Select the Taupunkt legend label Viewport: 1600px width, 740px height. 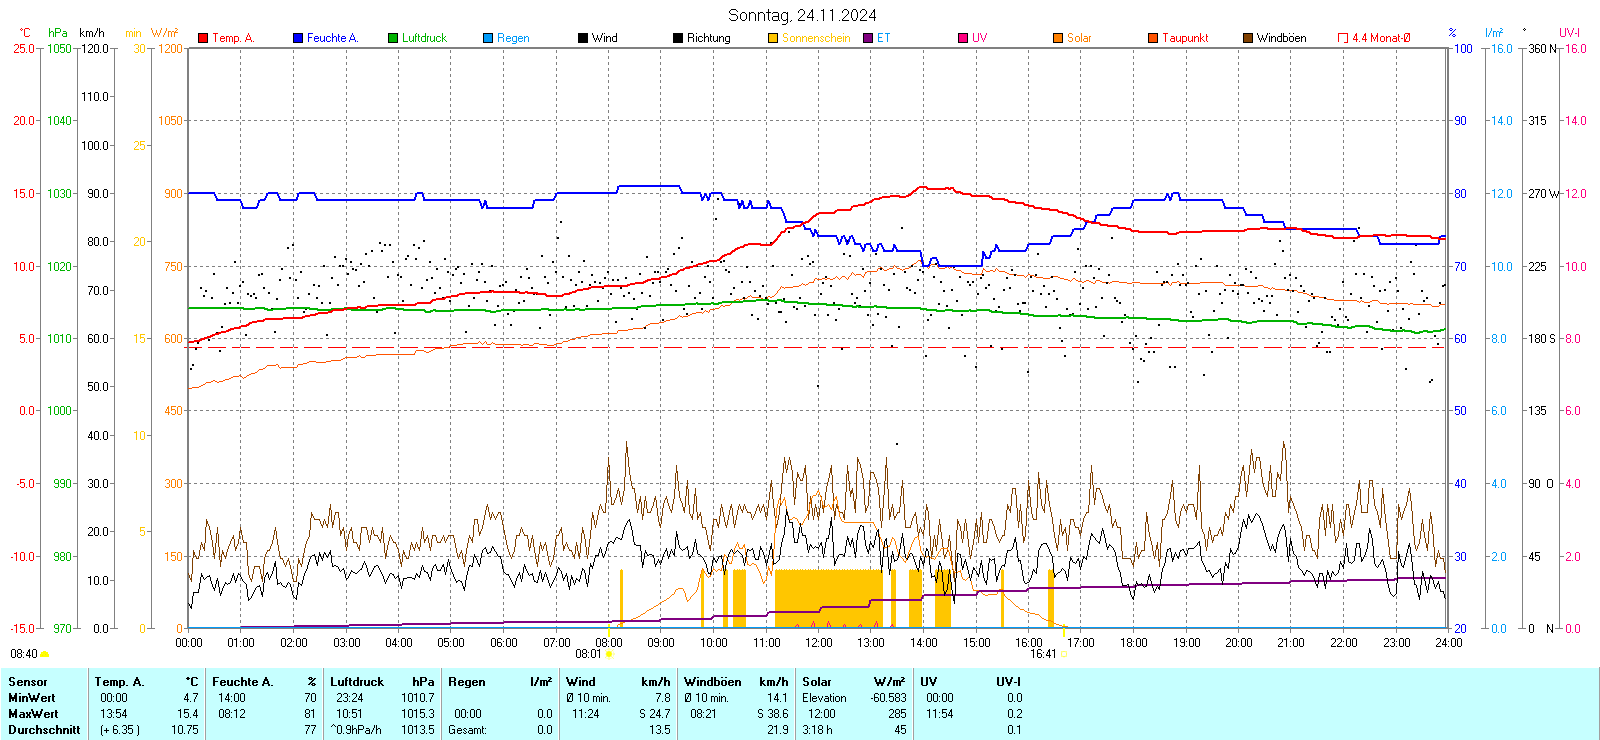pyautogui.click(x=1185, y=38)
